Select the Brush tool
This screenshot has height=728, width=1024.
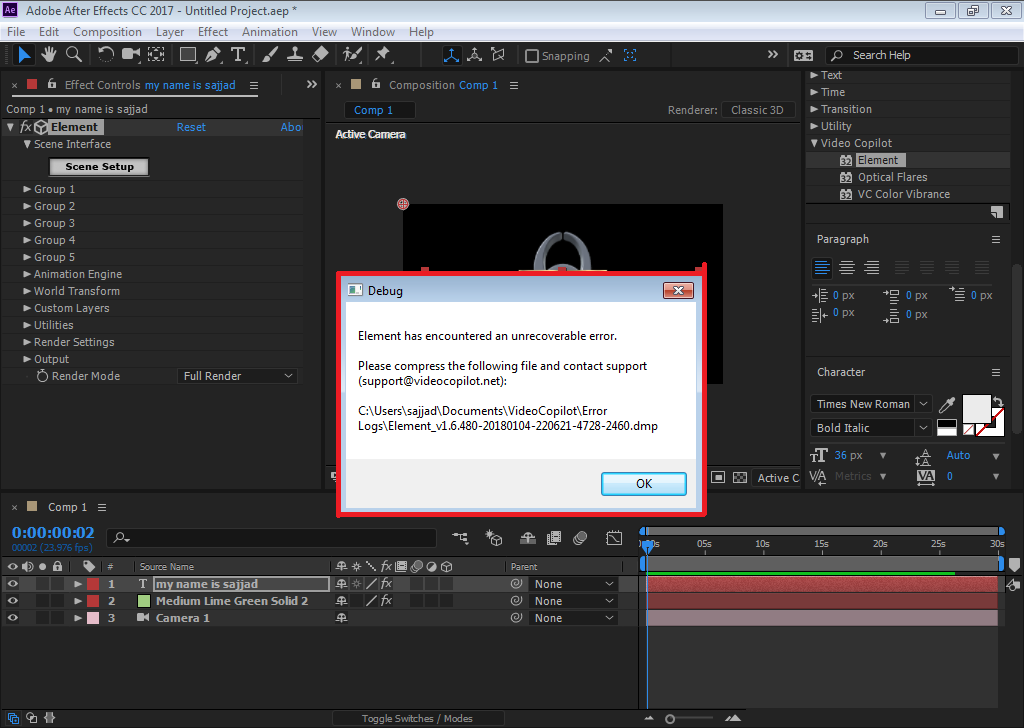[270, 55]
